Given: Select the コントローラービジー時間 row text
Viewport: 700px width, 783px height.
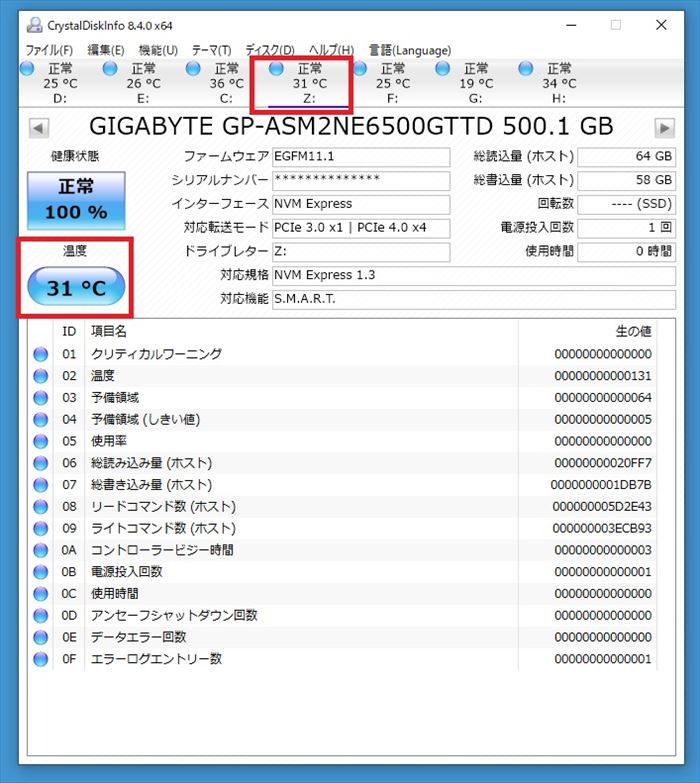Looking at the screenshot, I should (162, 550).
